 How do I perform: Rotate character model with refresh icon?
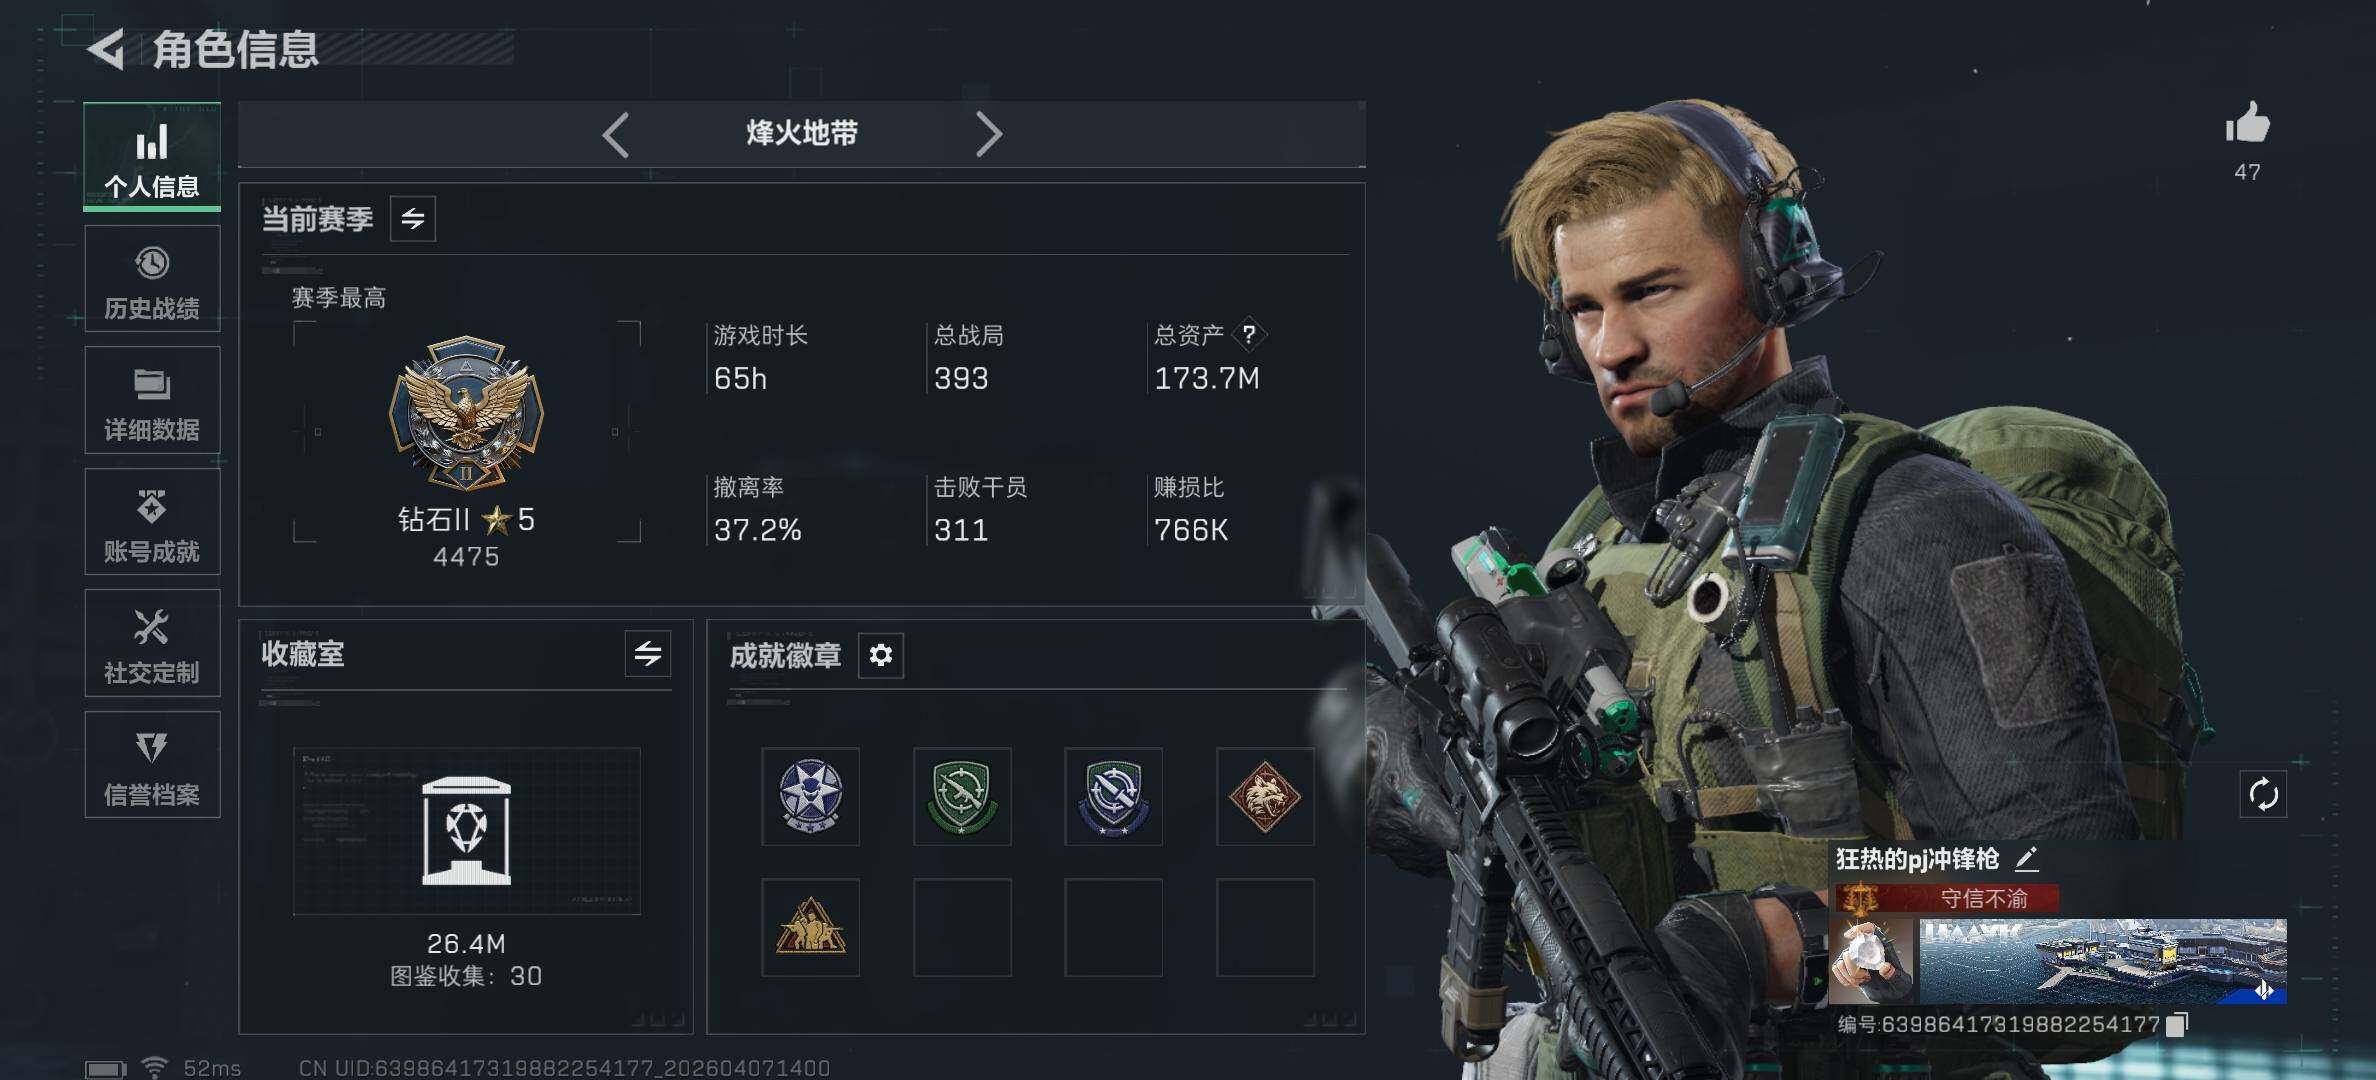click(2263, 795)
